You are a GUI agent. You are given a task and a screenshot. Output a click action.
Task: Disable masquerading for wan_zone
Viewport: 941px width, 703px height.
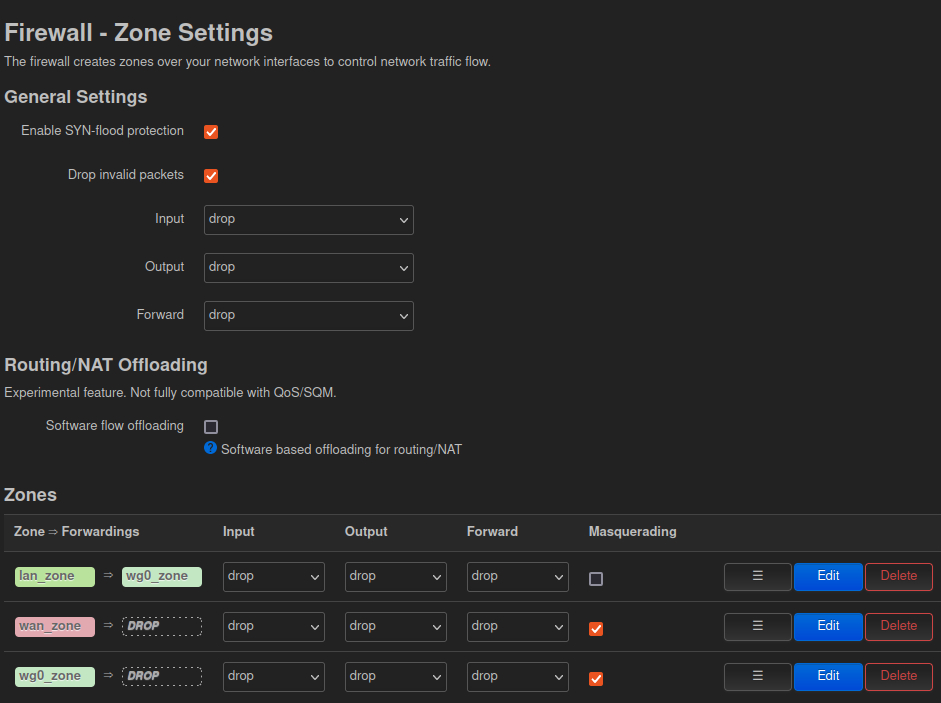[596, 629]
